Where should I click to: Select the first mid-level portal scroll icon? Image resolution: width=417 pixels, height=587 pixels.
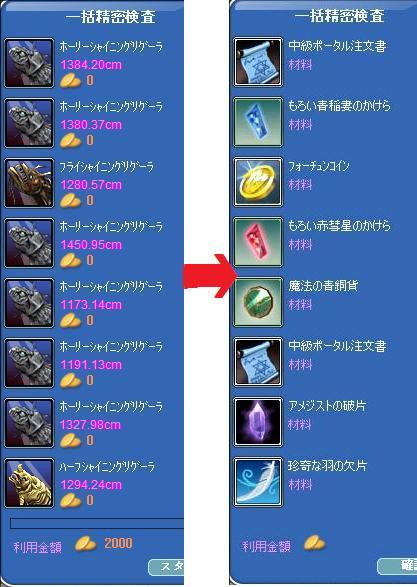[x=258, y=62]
